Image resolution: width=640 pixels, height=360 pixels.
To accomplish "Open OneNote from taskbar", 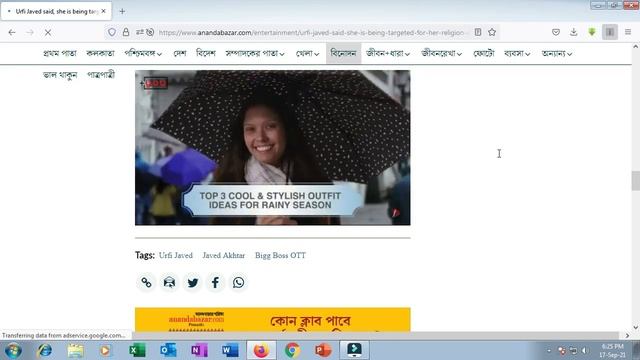I will pos(199,351).
